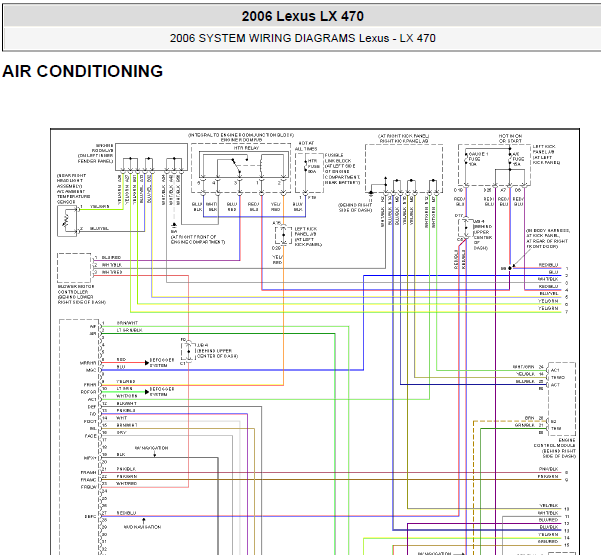Click the "HOT IN ON OR START" label
The height and width of the screenshot is (555, 601).
(x=510, y=138)
